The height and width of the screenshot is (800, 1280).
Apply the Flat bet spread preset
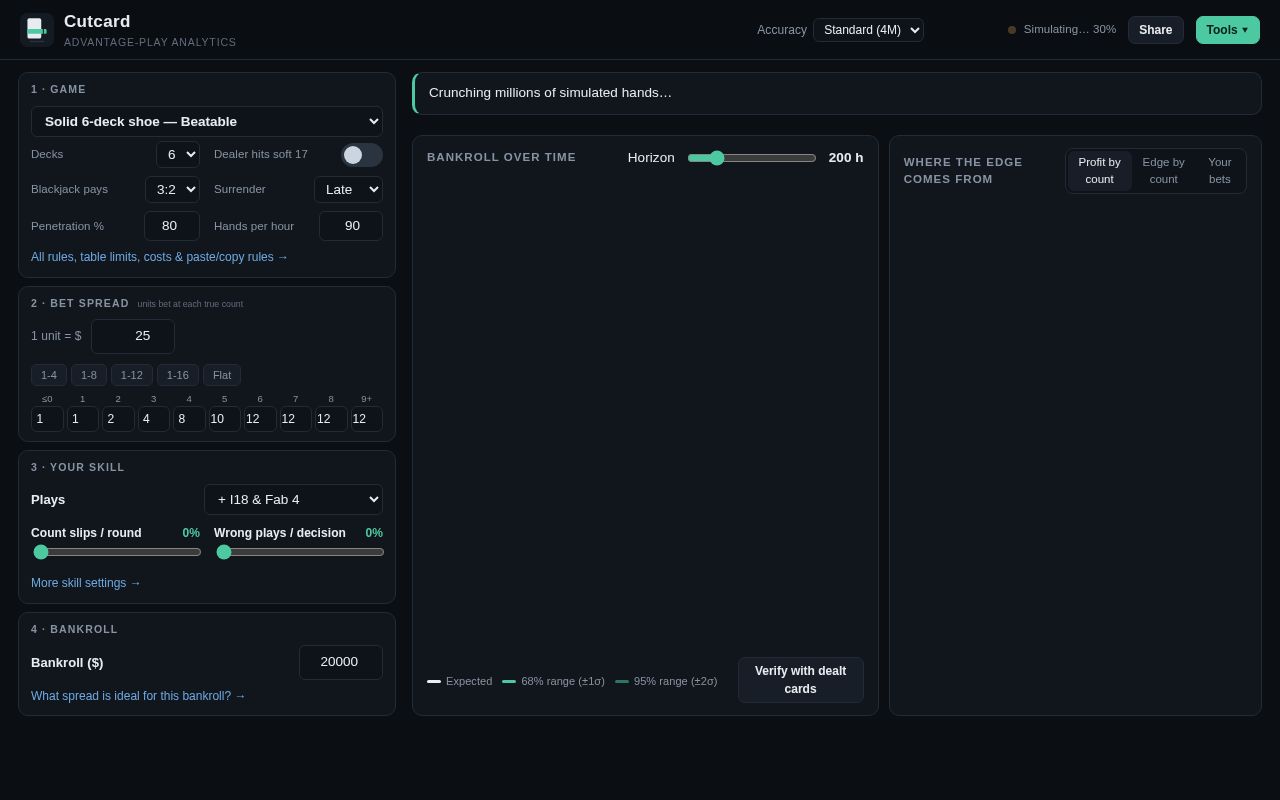coord(222,375)
